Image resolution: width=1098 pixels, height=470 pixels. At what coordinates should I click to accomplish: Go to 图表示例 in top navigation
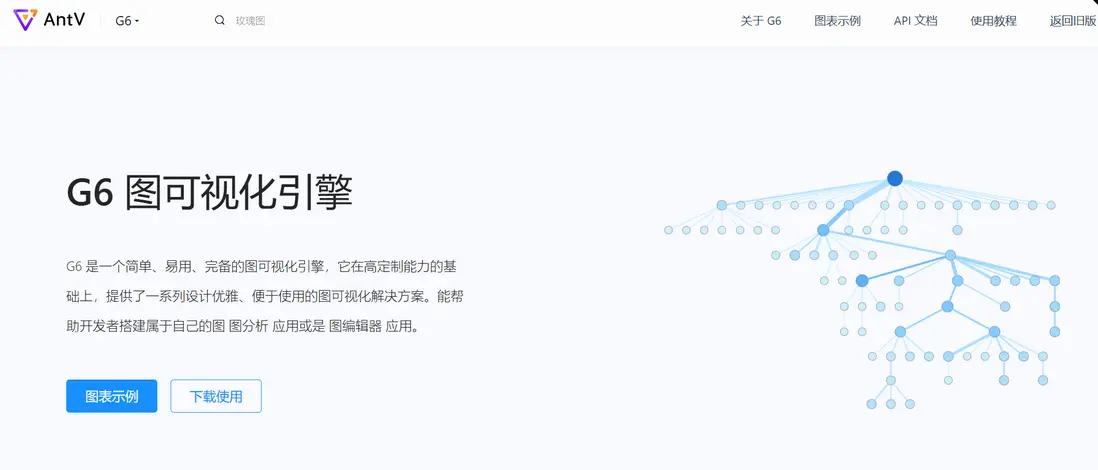[838, 21]
